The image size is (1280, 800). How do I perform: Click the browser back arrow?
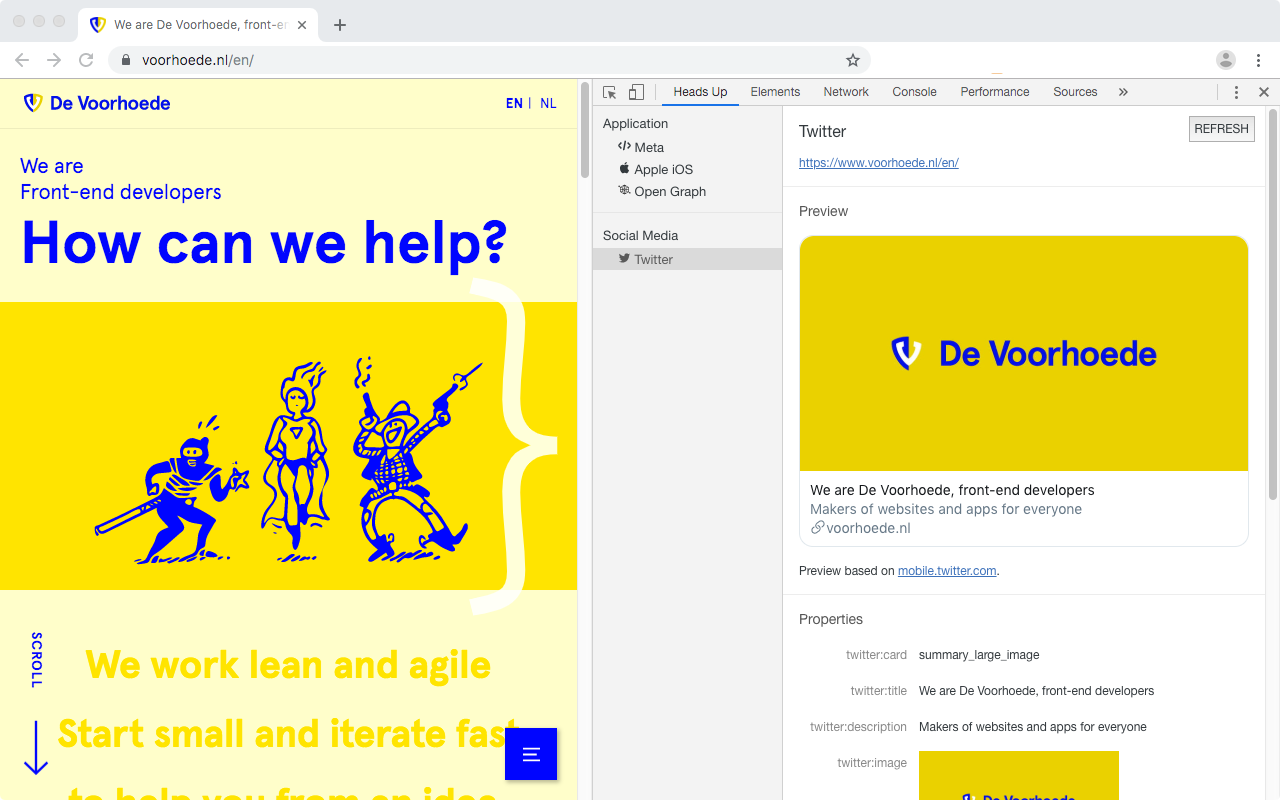22,60
